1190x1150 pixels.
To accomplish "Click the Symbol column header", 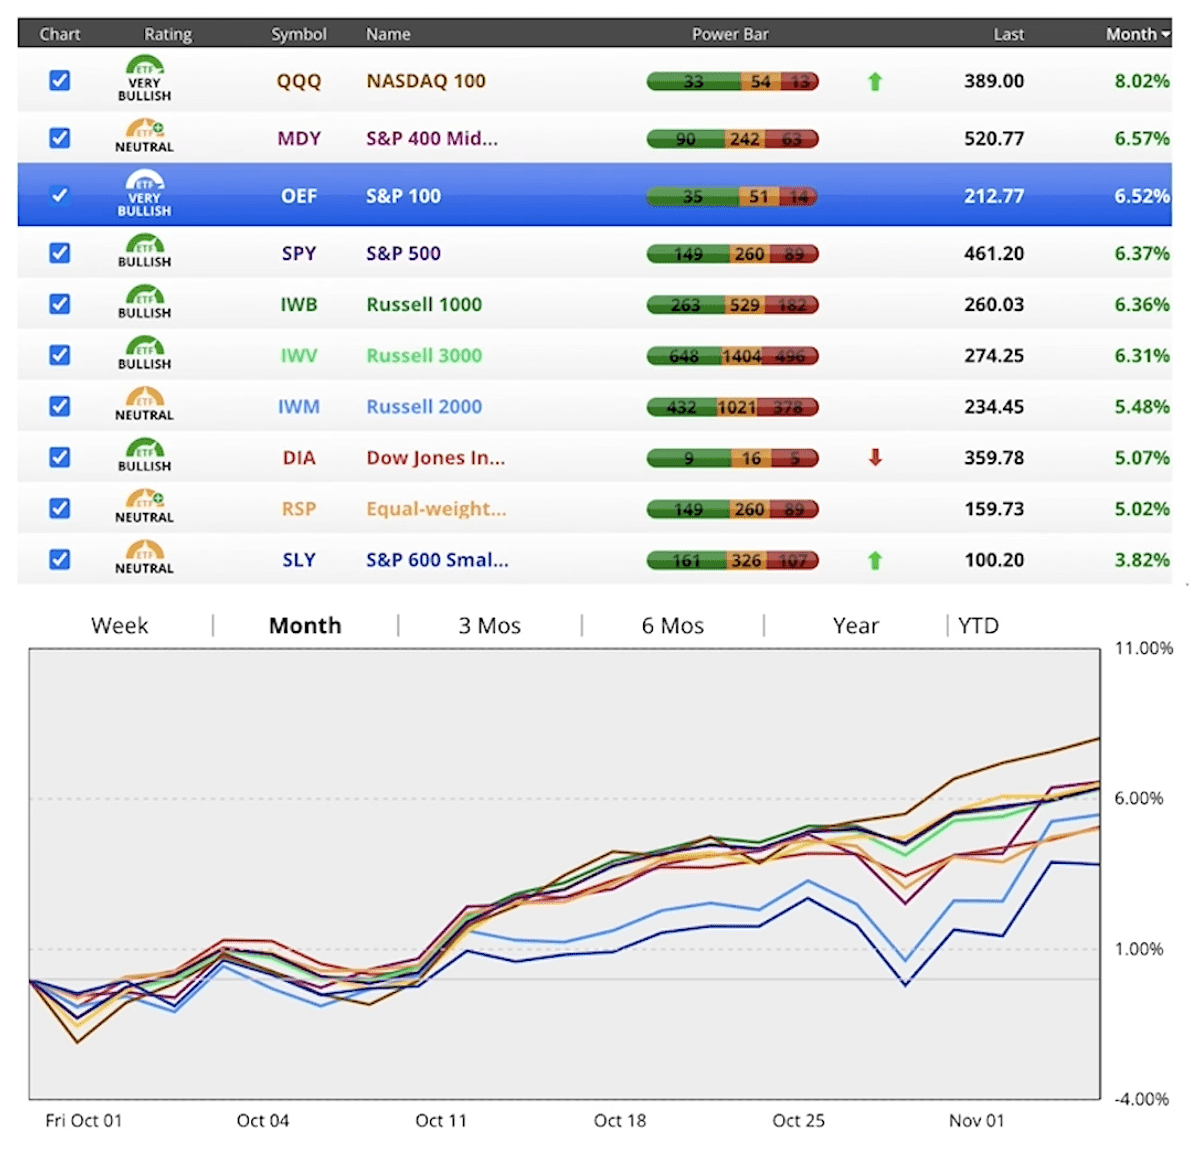I will point(299,34).
